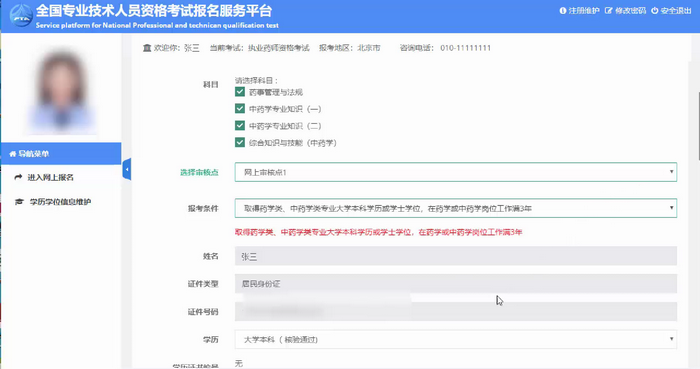Click the home icon beside 导航菜单
Image resolution: width=700 pixels, height=369 pixels.
(x=12, y=154)
